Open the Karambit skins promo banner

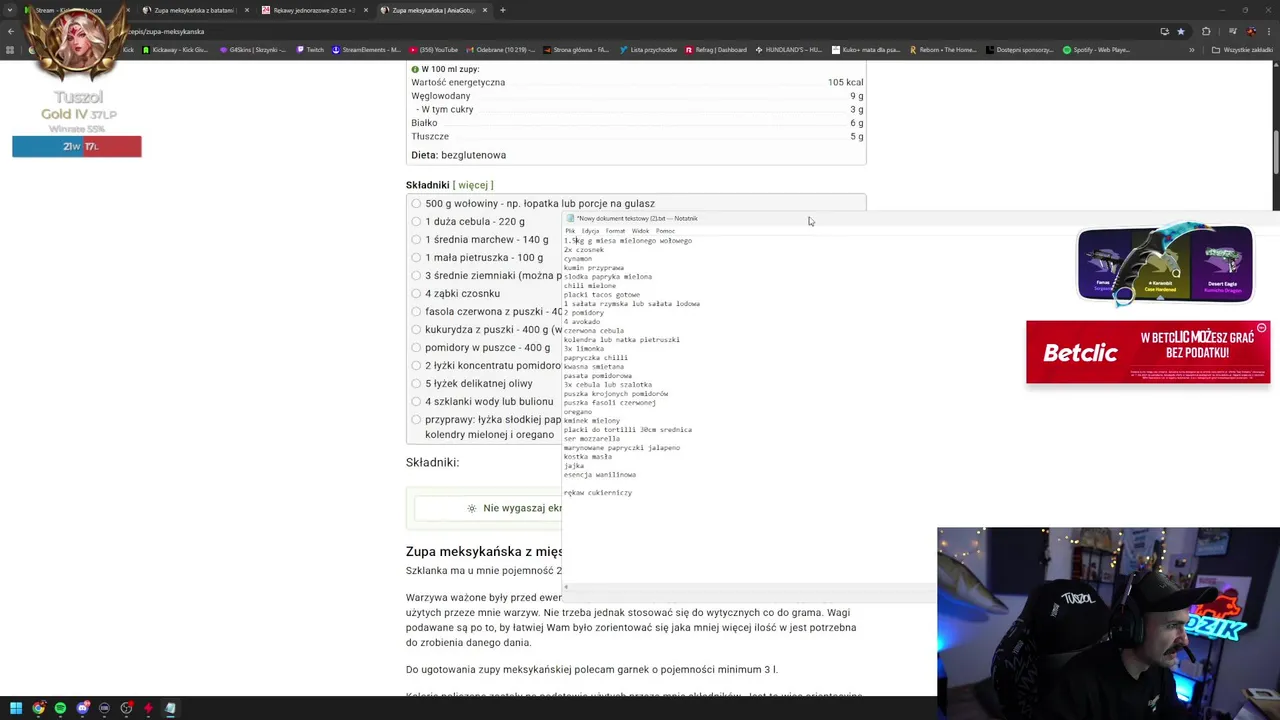(x=1165, y=264)
